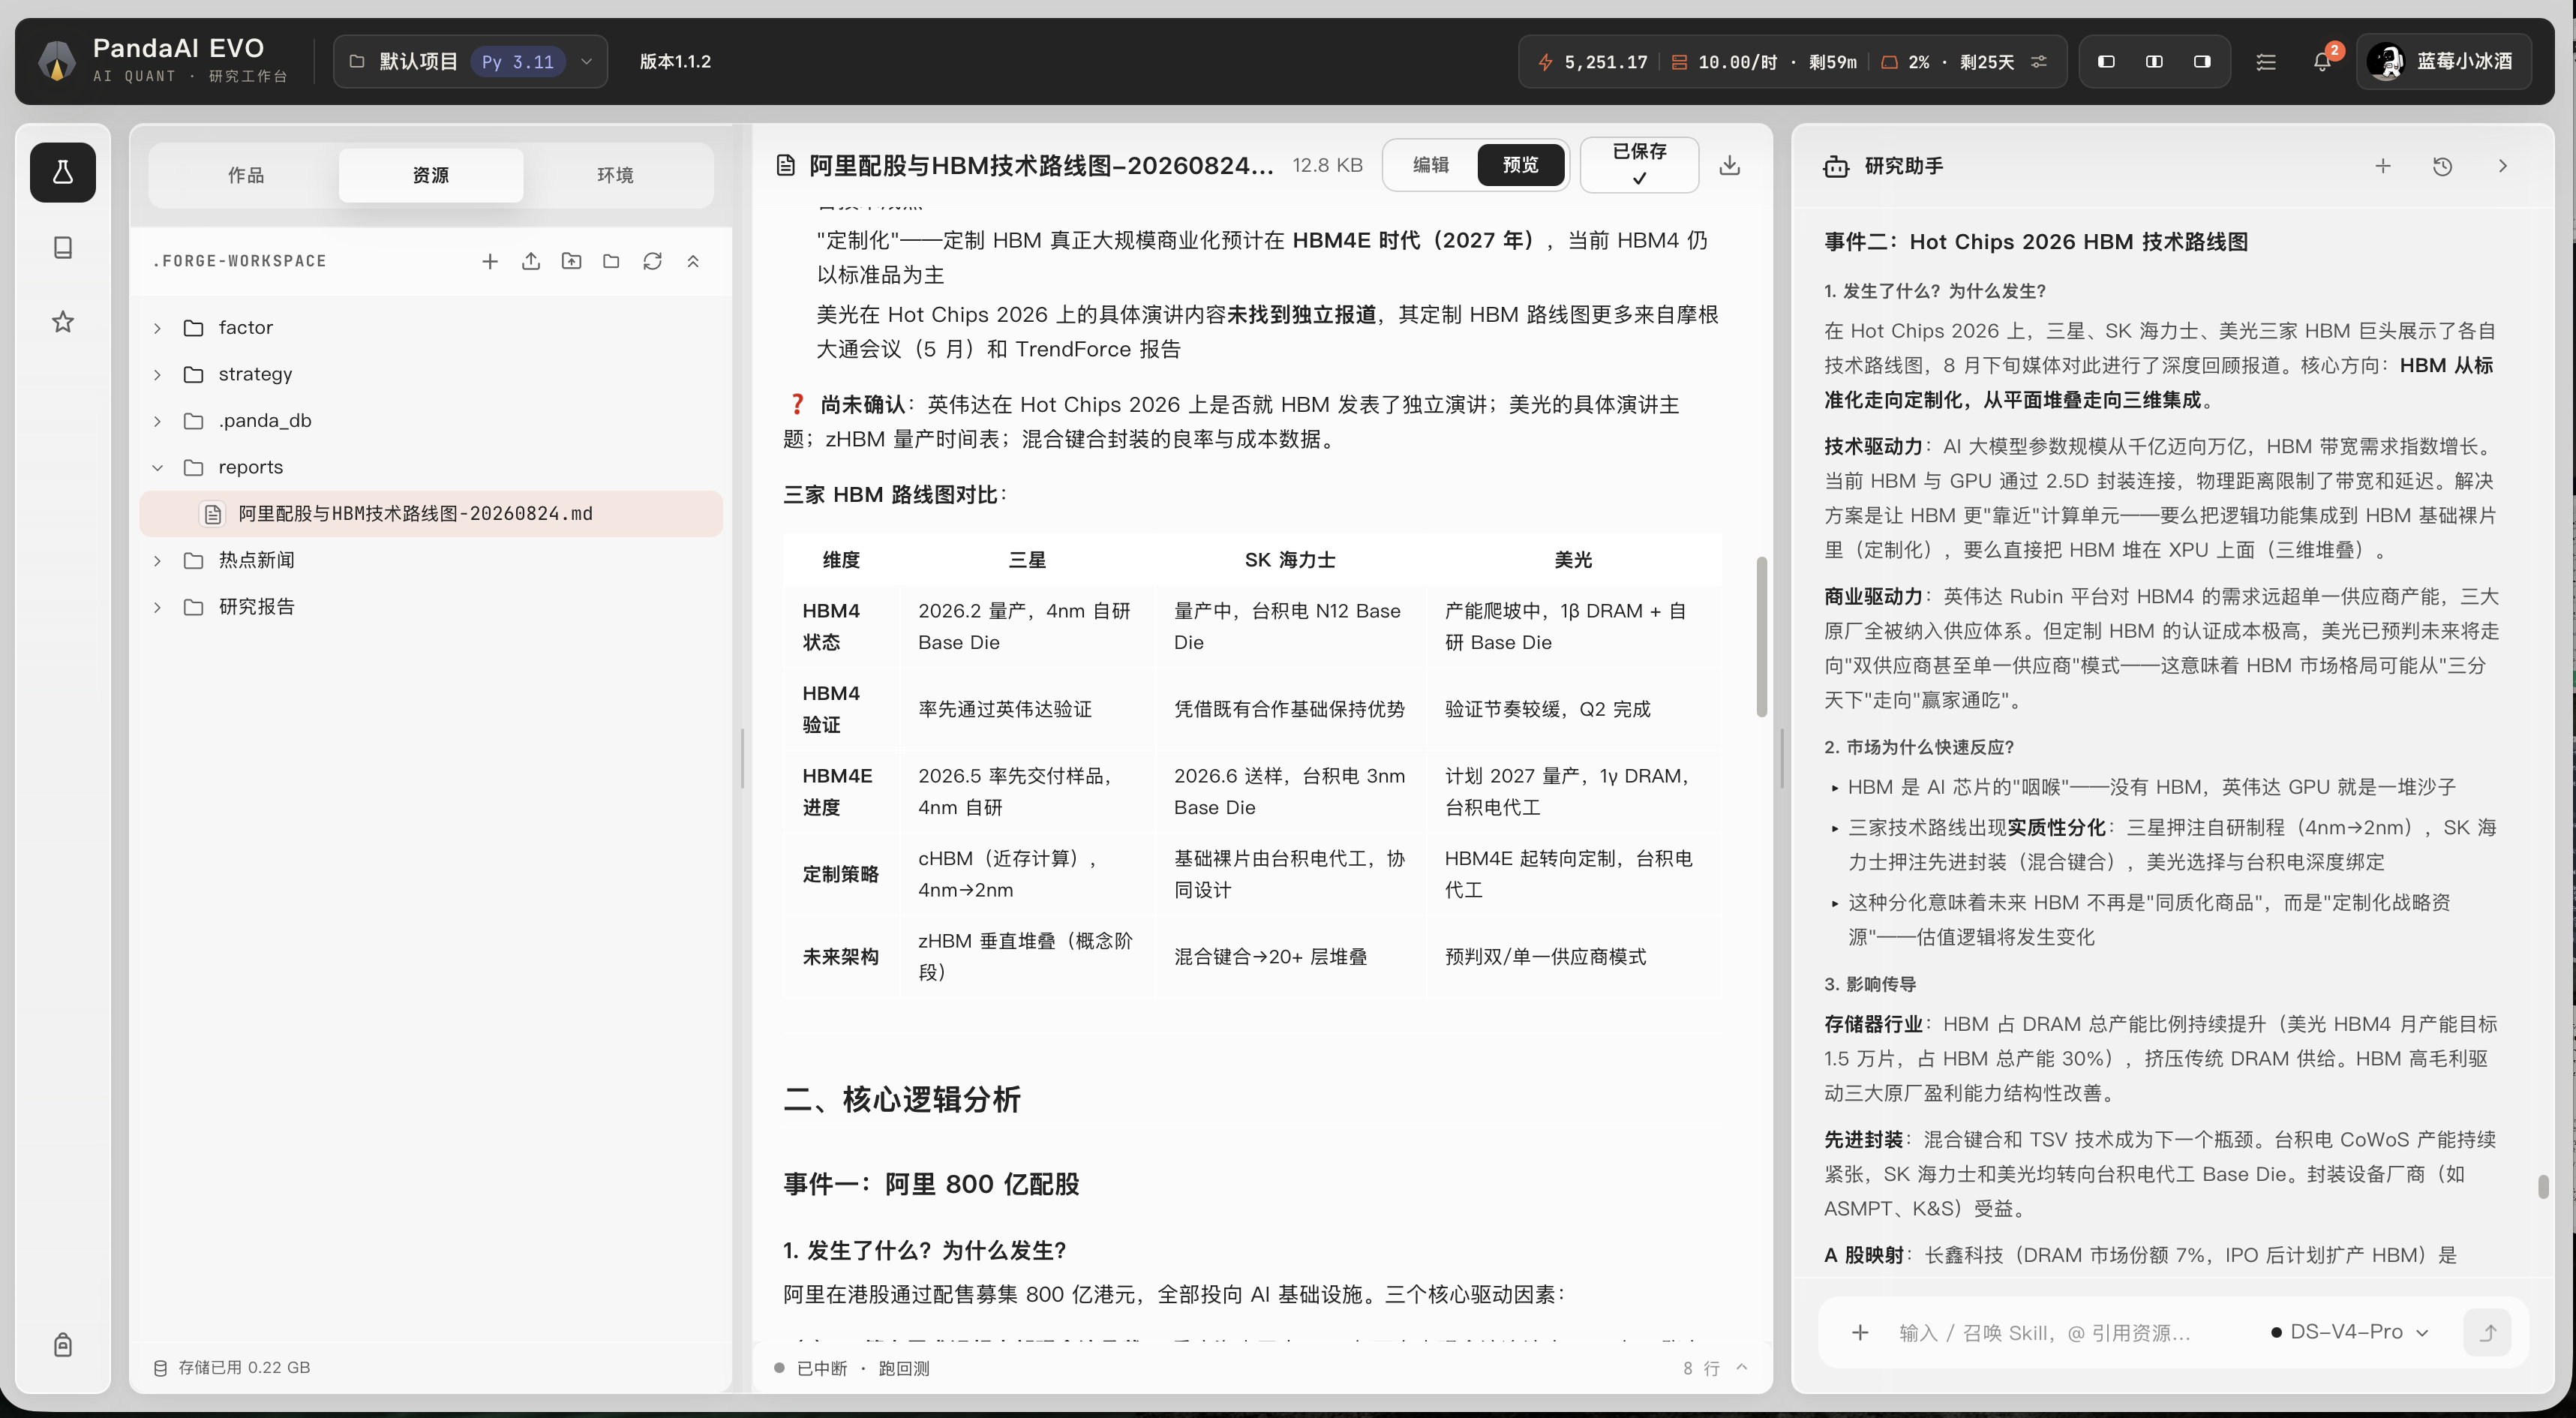
Task: Open the star favorites icon in sidebar
Action: [x=62, y=321]
